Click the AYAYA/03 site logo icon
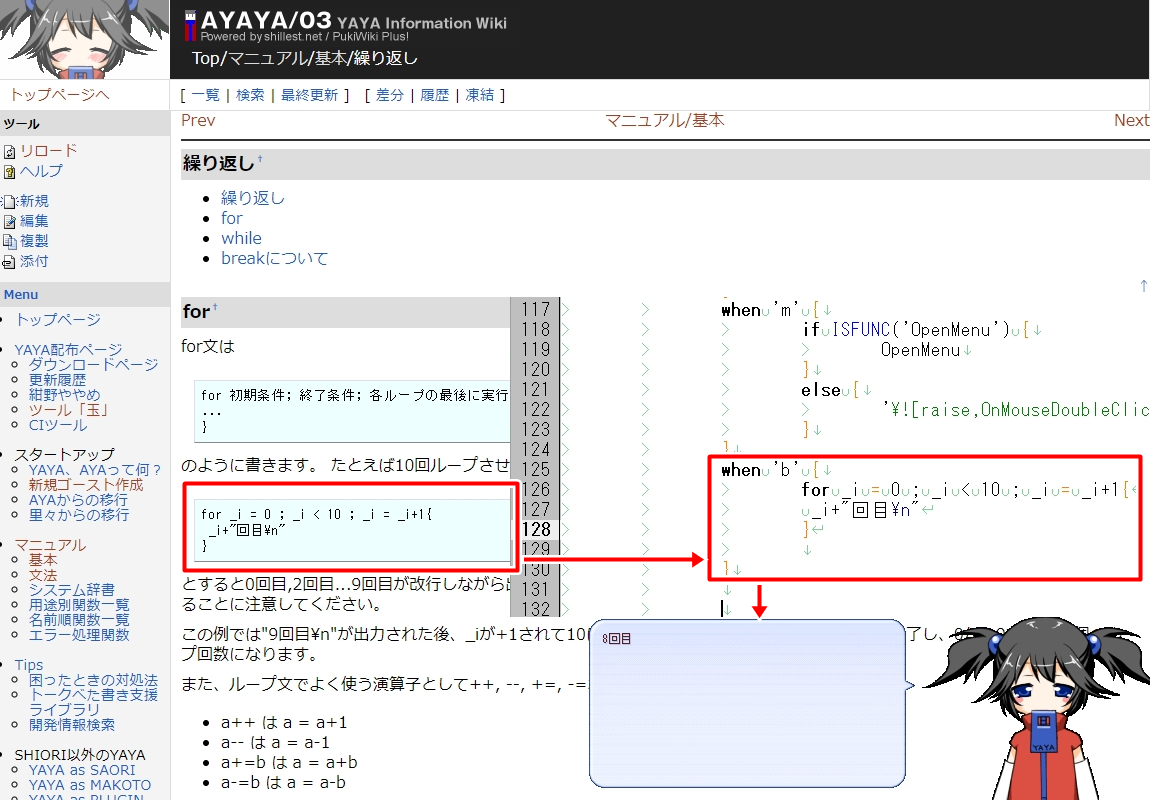This screenshot has height=800, width=1150. tap(191, 26)
